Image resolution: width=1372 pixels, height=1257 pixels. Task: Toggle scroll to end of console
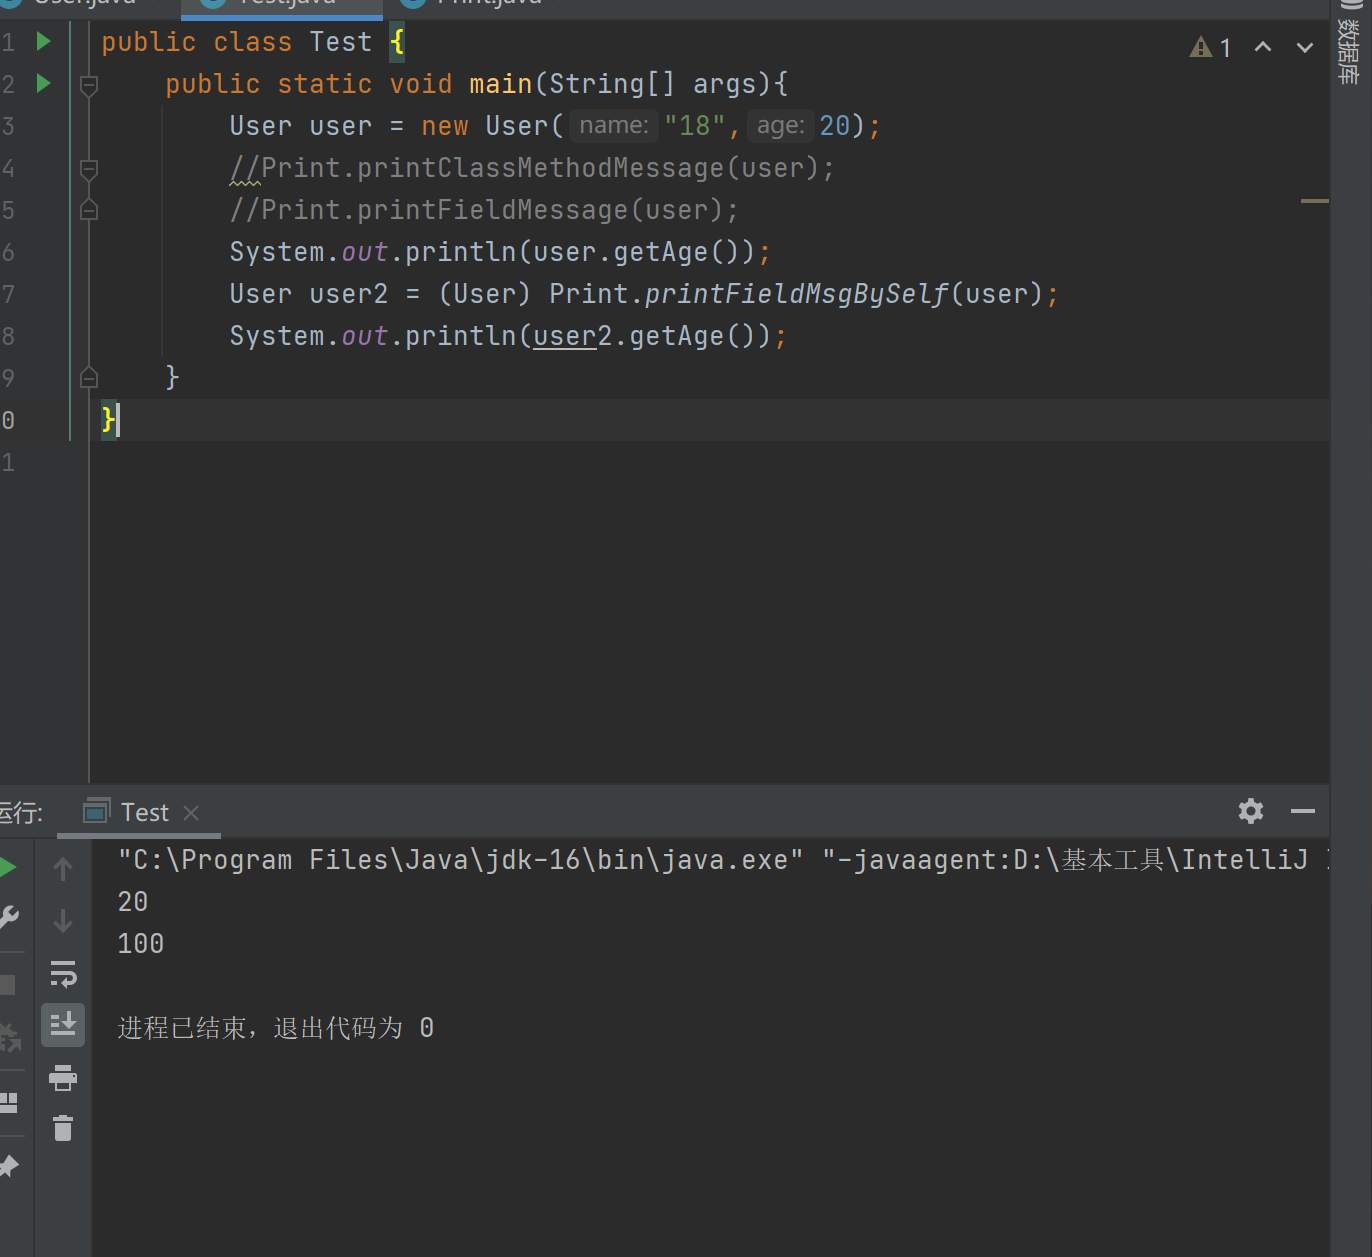(x=63, y=1025)
